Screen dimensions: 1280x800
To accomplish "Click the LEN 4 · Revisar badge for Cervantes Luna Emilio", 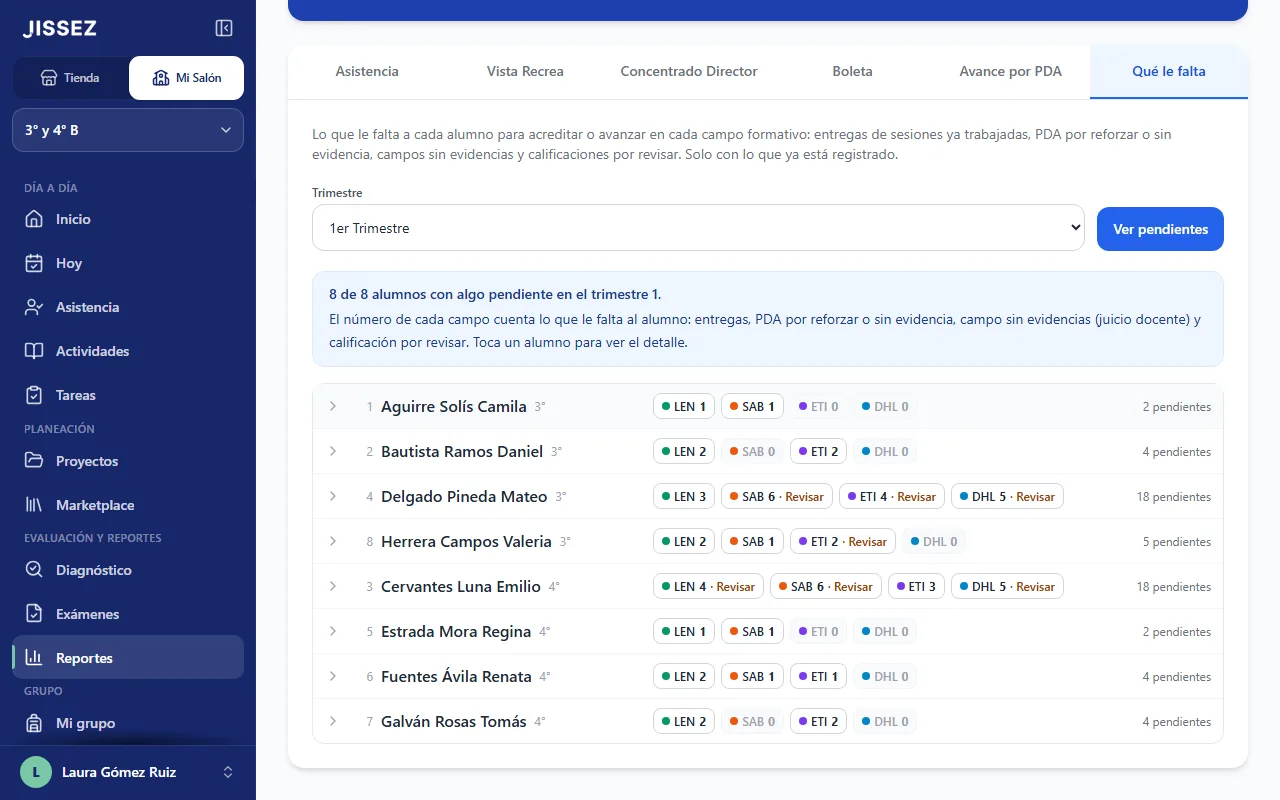I will tap(708, 586).
